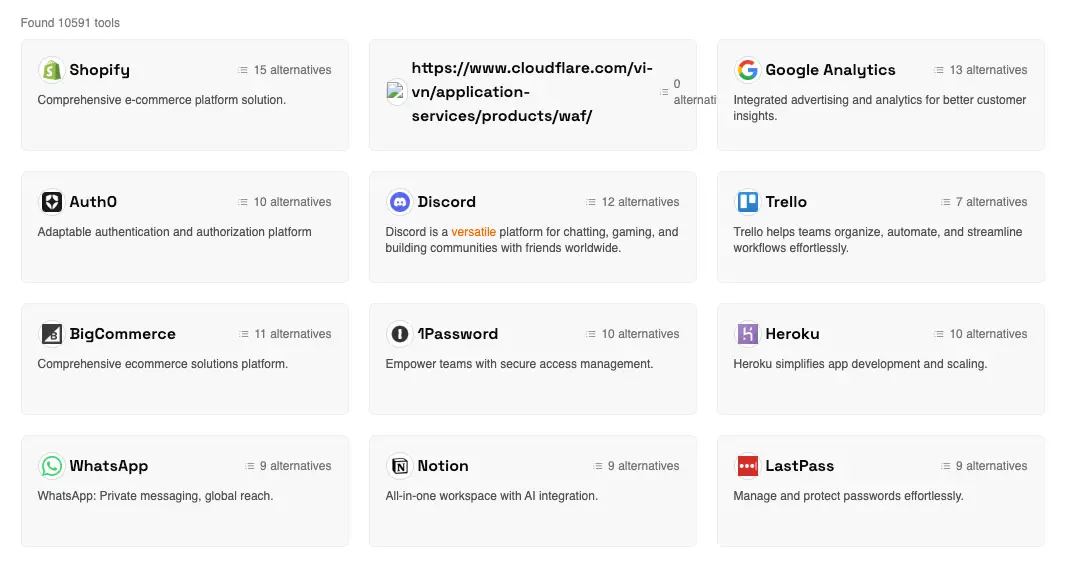Click the Trello board icon

coord(747,202)
